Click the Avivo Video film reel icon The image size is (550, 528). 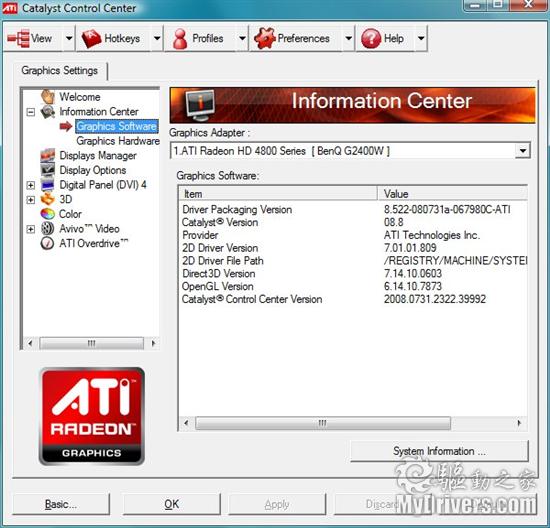pos(47,229)
